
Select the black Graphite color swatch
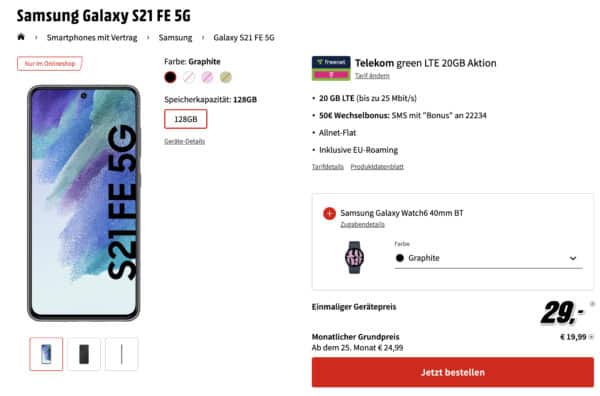click(170, 77)
